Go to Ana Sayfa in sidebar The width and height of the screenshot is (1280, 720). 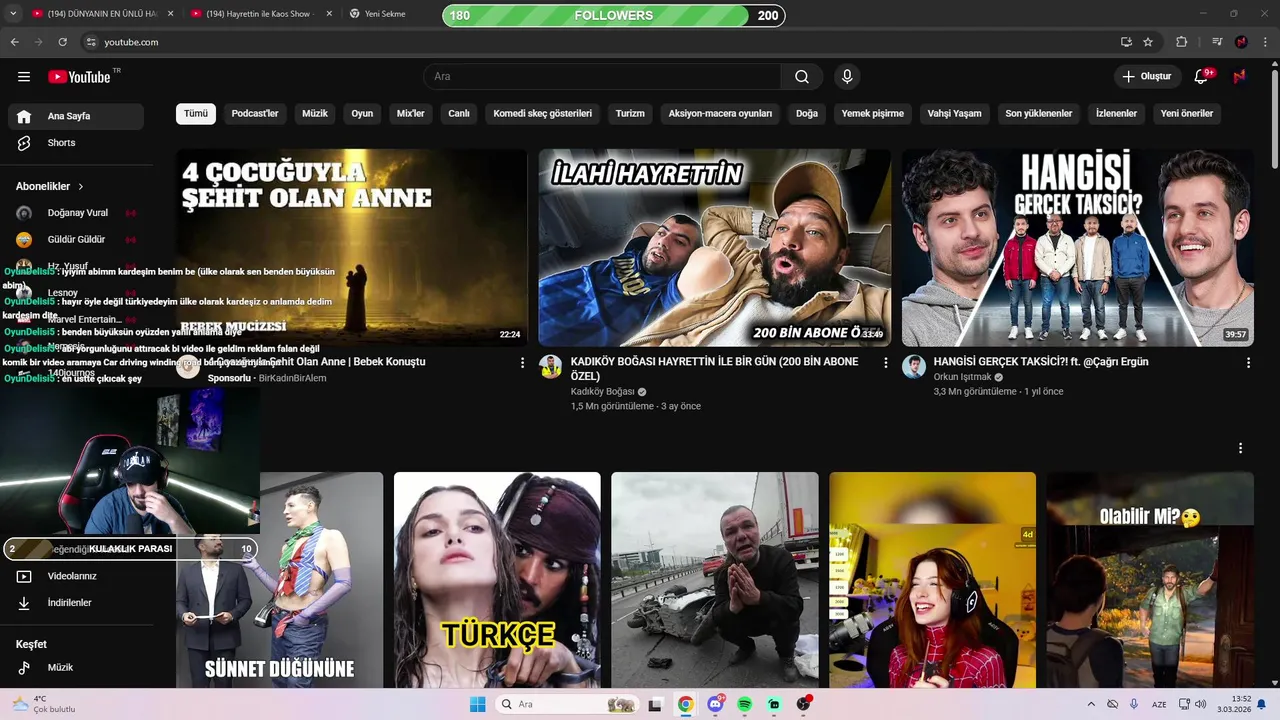(x=76, y=116)
